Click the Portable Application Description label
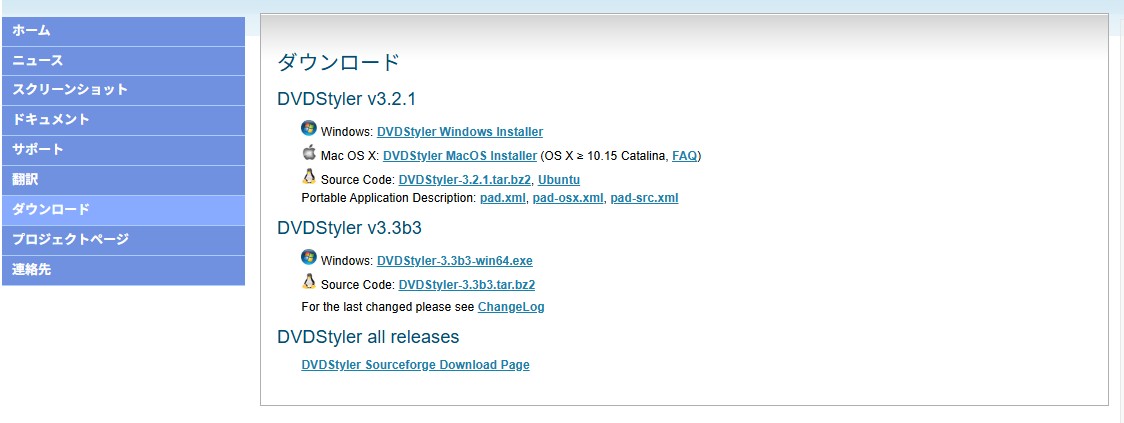 [x=389, y=198]
